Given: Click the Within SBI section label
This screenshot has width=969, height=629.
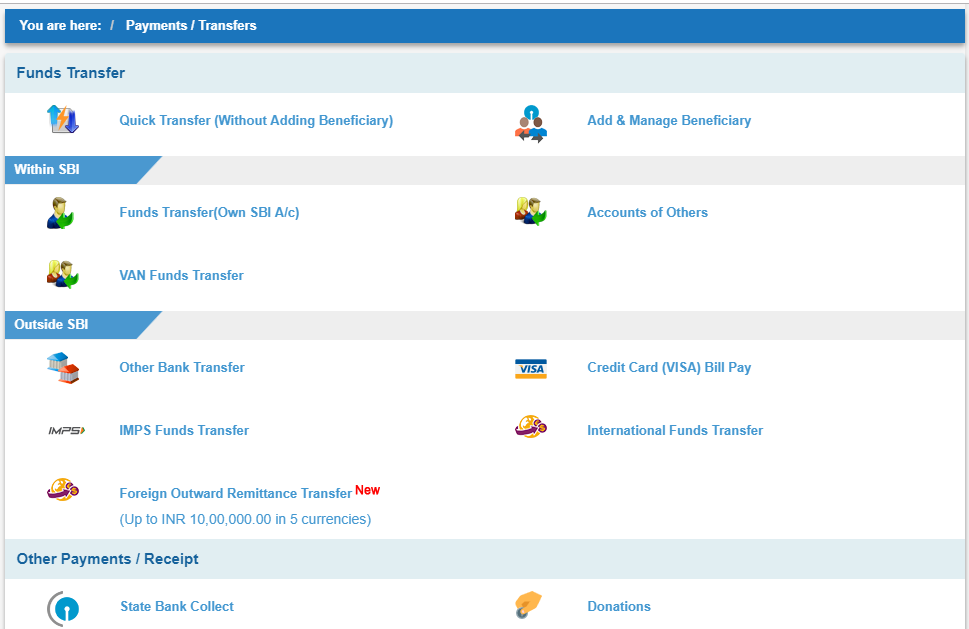Looking at the screenshot, I should pos(47,169).
